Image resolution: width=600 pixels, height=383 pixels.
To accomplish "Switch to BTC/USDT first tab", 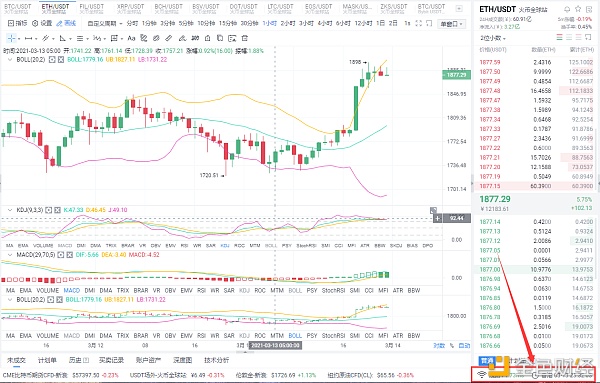I will pyautogui.click(x=18, y=8).
